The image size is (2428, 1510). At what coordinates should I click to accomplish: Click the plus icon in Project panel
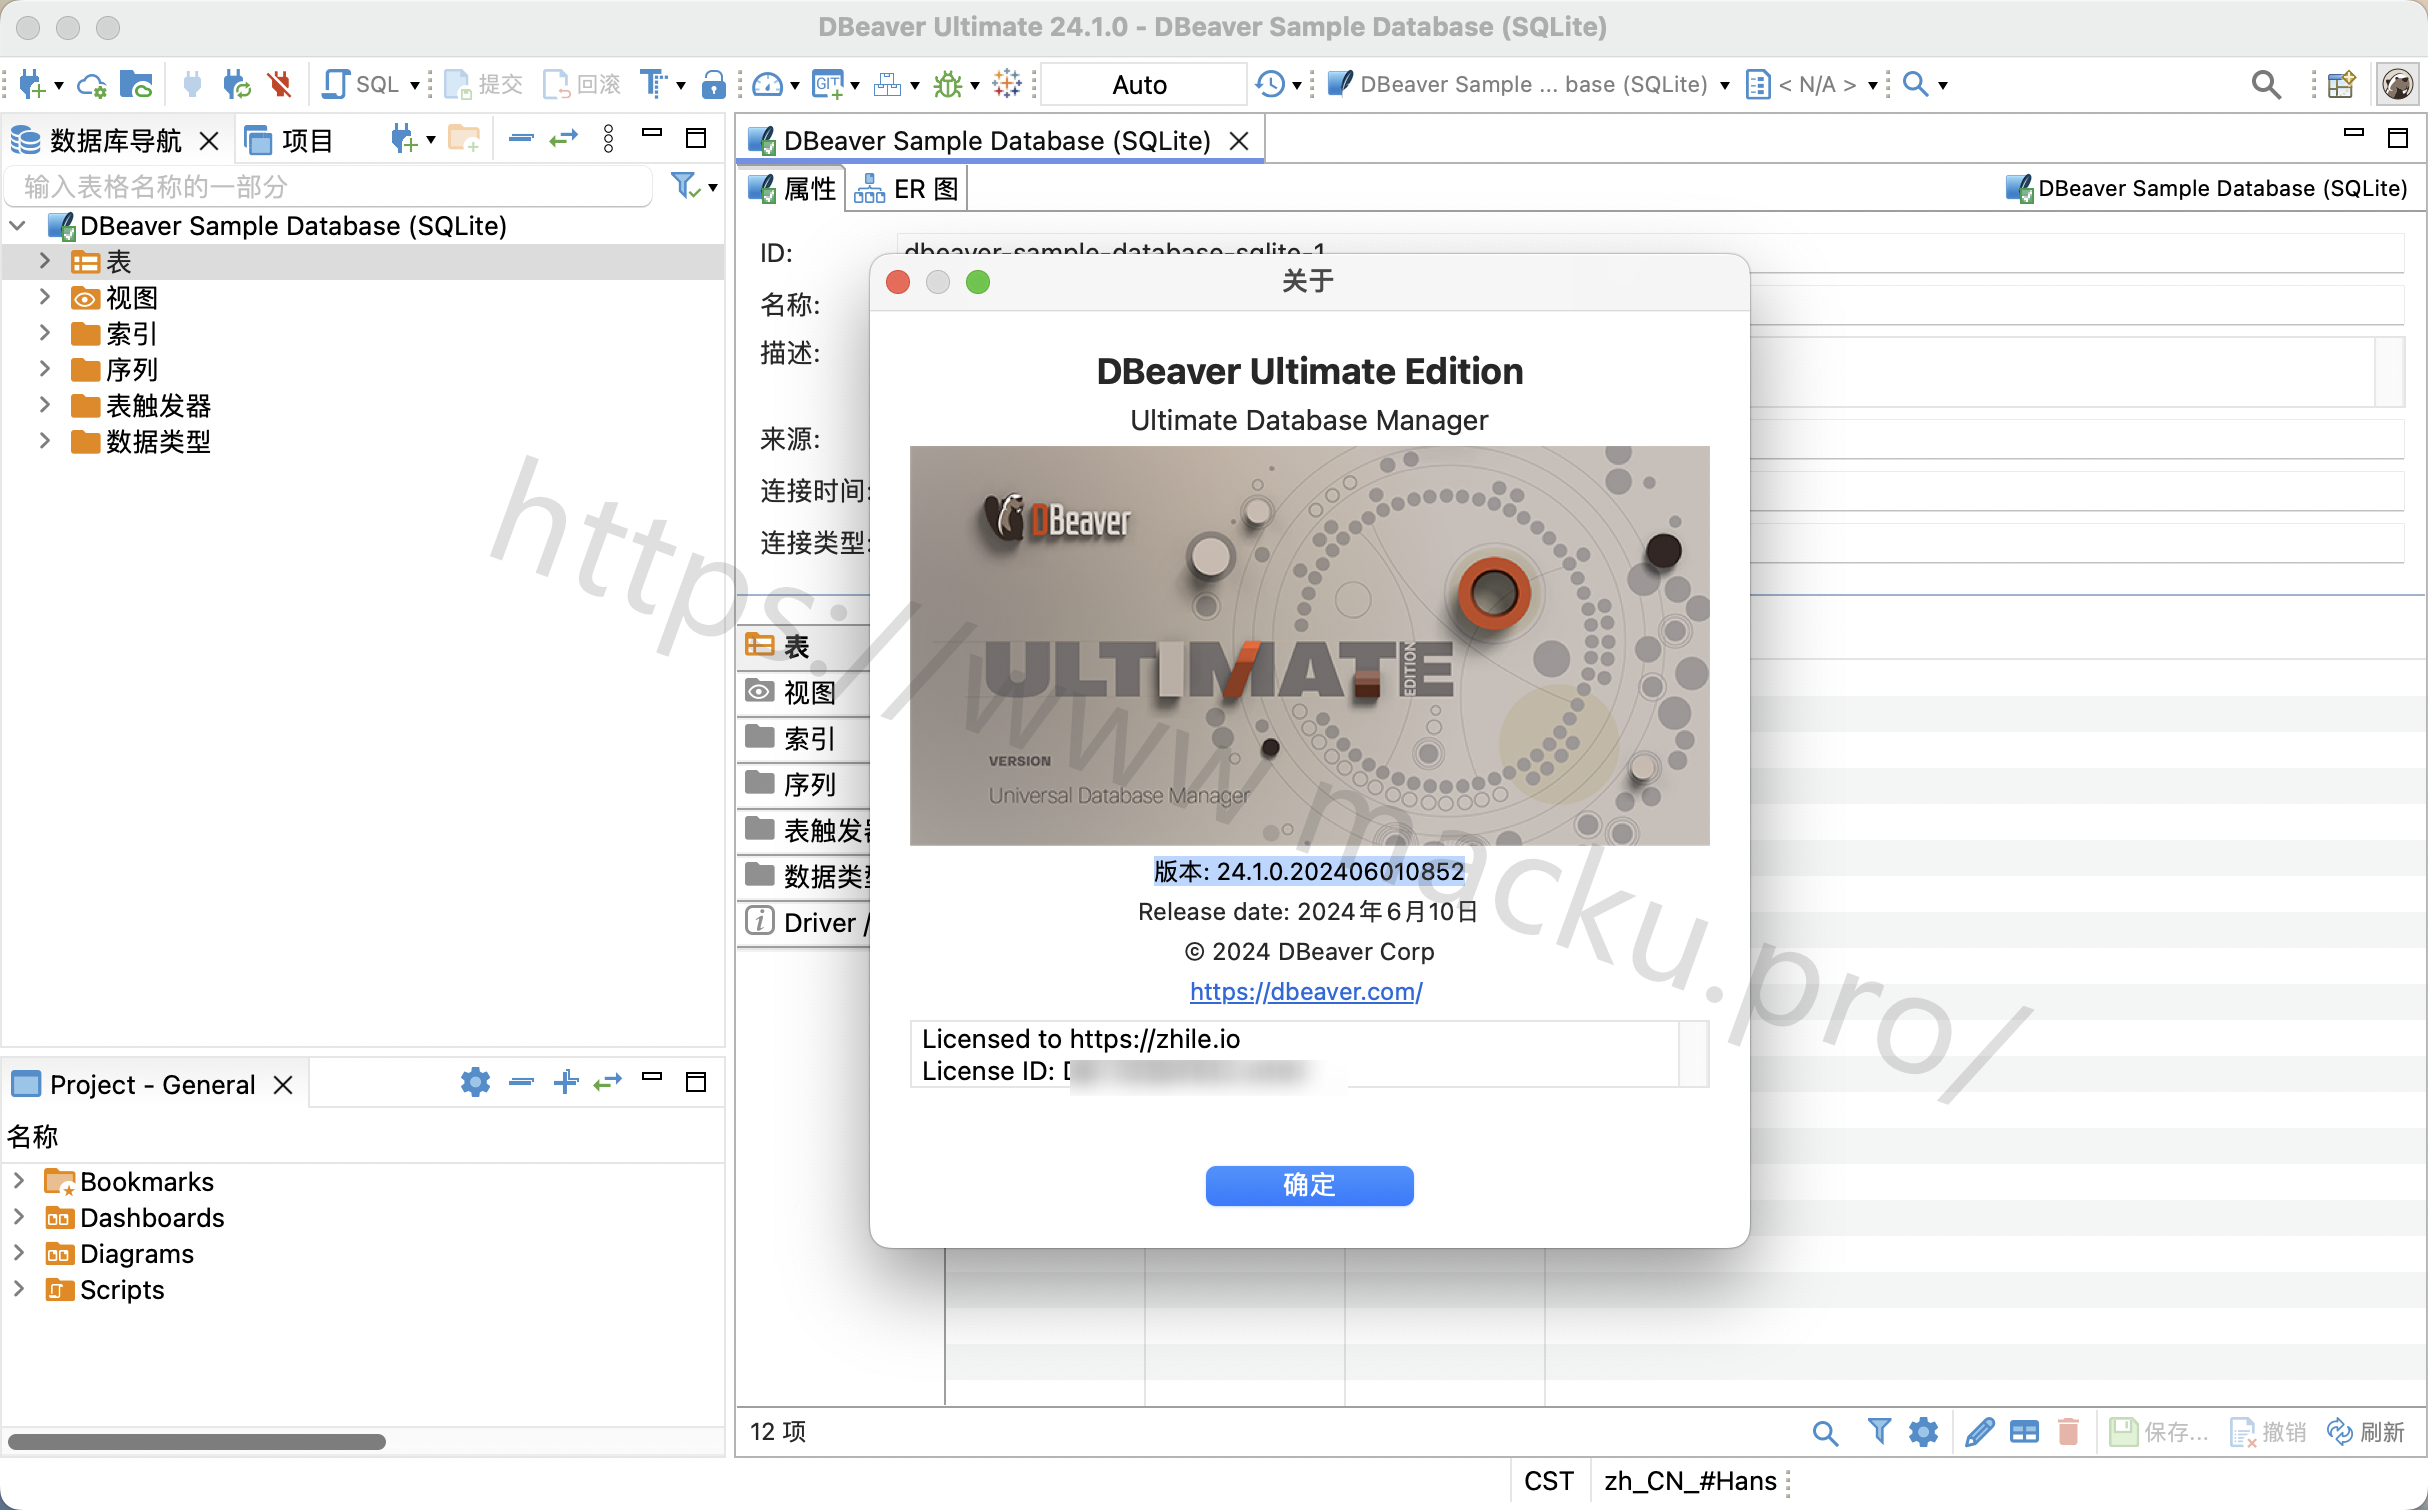[x=565, y=1082]
